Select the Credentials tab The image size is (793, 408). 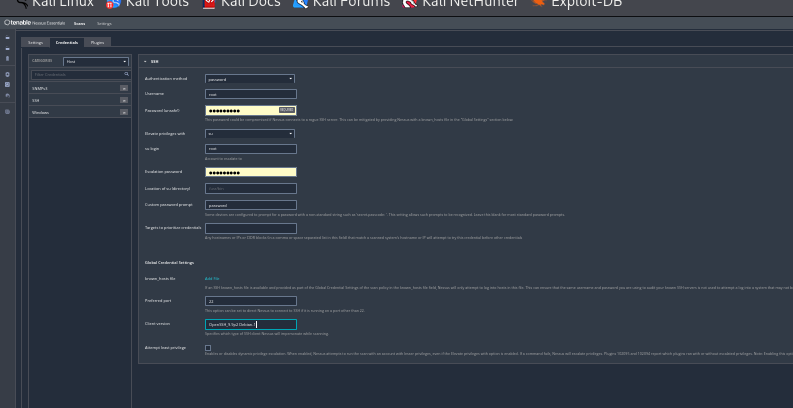(67, 42)
